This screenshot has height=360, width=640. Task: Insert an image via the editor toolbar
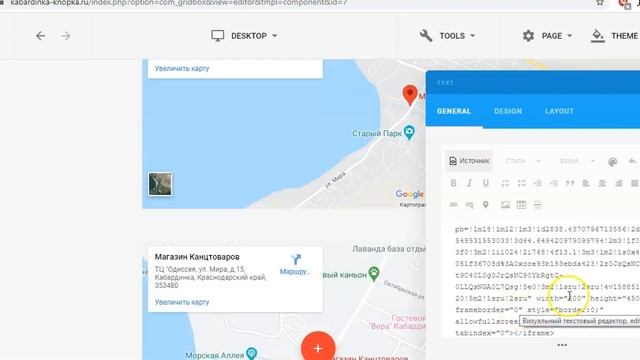pos(505,204)
